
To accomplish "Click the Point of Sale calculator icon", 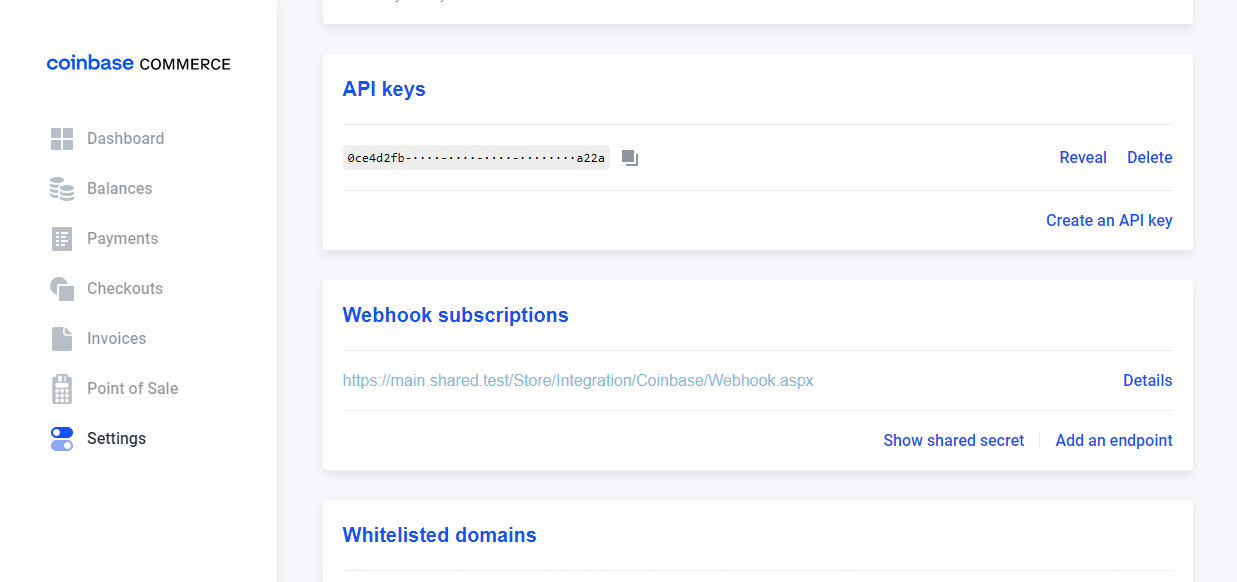I will pyautogui.click(x=62, y=389).
